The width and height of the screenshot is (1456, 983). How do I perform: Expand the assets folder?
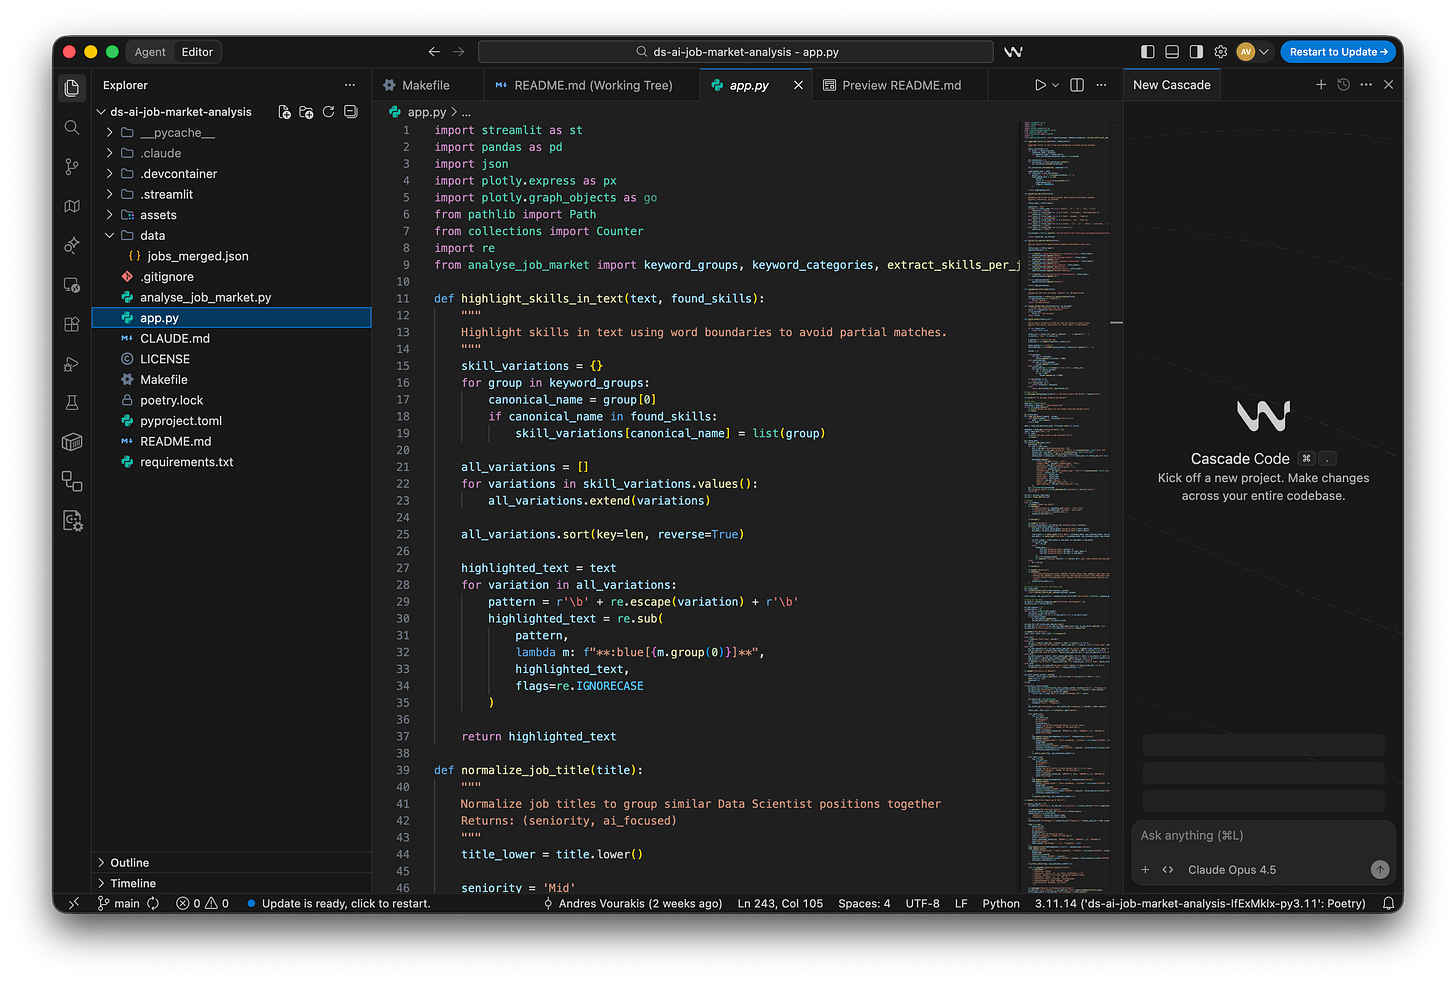[158, 215]
